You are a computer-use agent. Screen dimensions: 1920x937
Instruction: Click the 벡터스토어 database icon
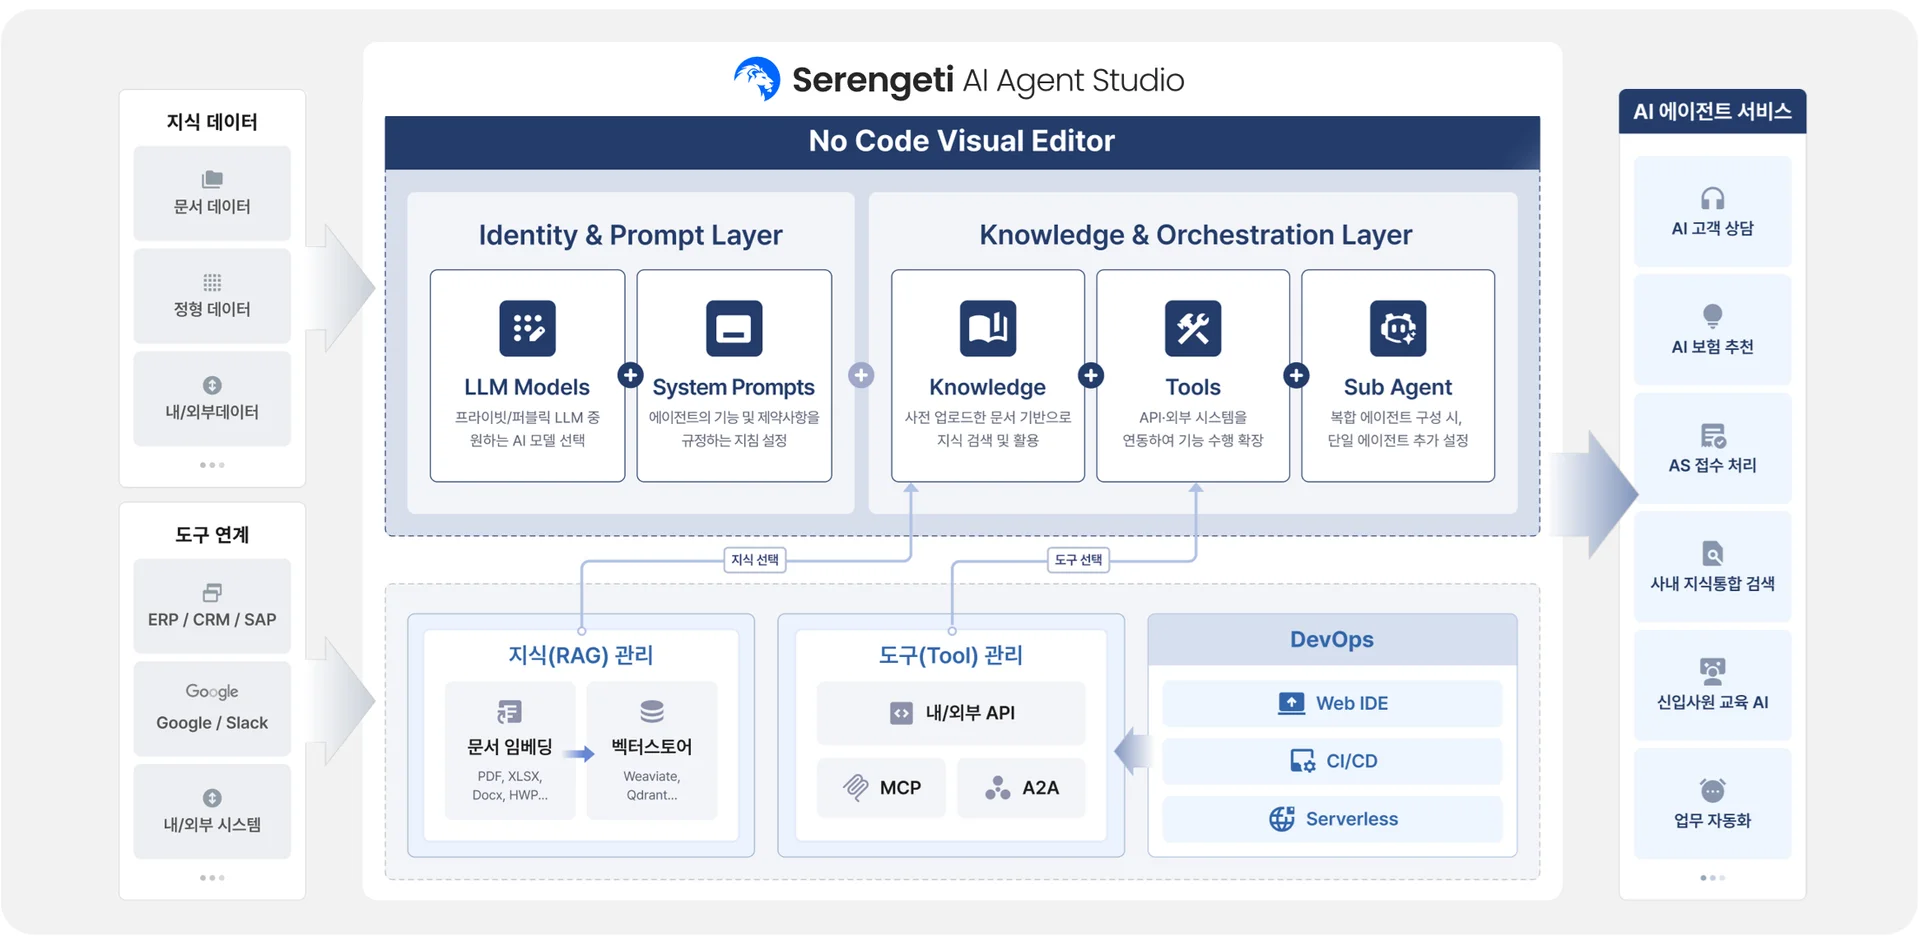pos(651,712)
